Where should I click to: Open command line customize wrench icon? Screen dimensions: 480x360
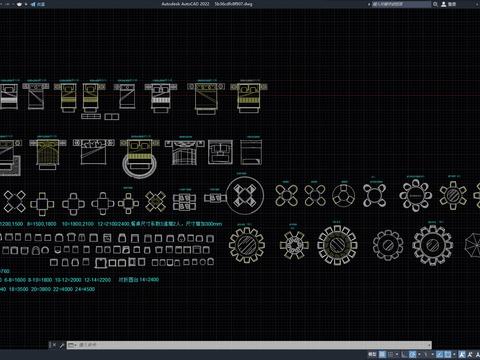(62, 345)
